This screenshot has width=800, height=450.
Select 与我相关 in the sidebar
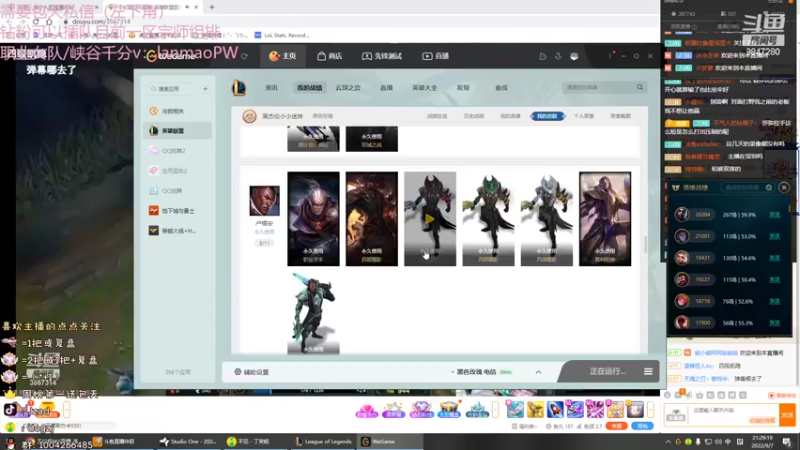click(178, 111)
